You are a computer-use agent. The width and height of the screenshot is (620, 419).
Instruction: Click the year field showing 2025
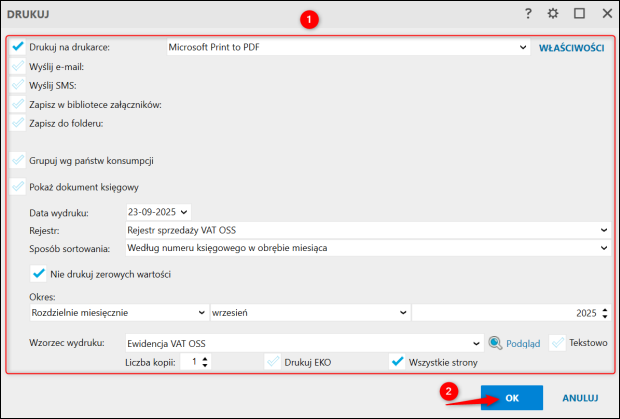506,313
